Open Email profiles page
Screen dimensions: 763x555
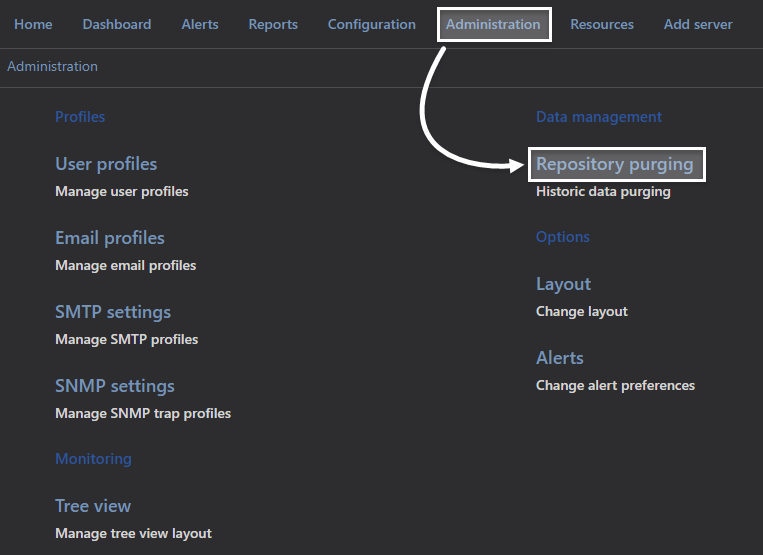click(109, 238)
